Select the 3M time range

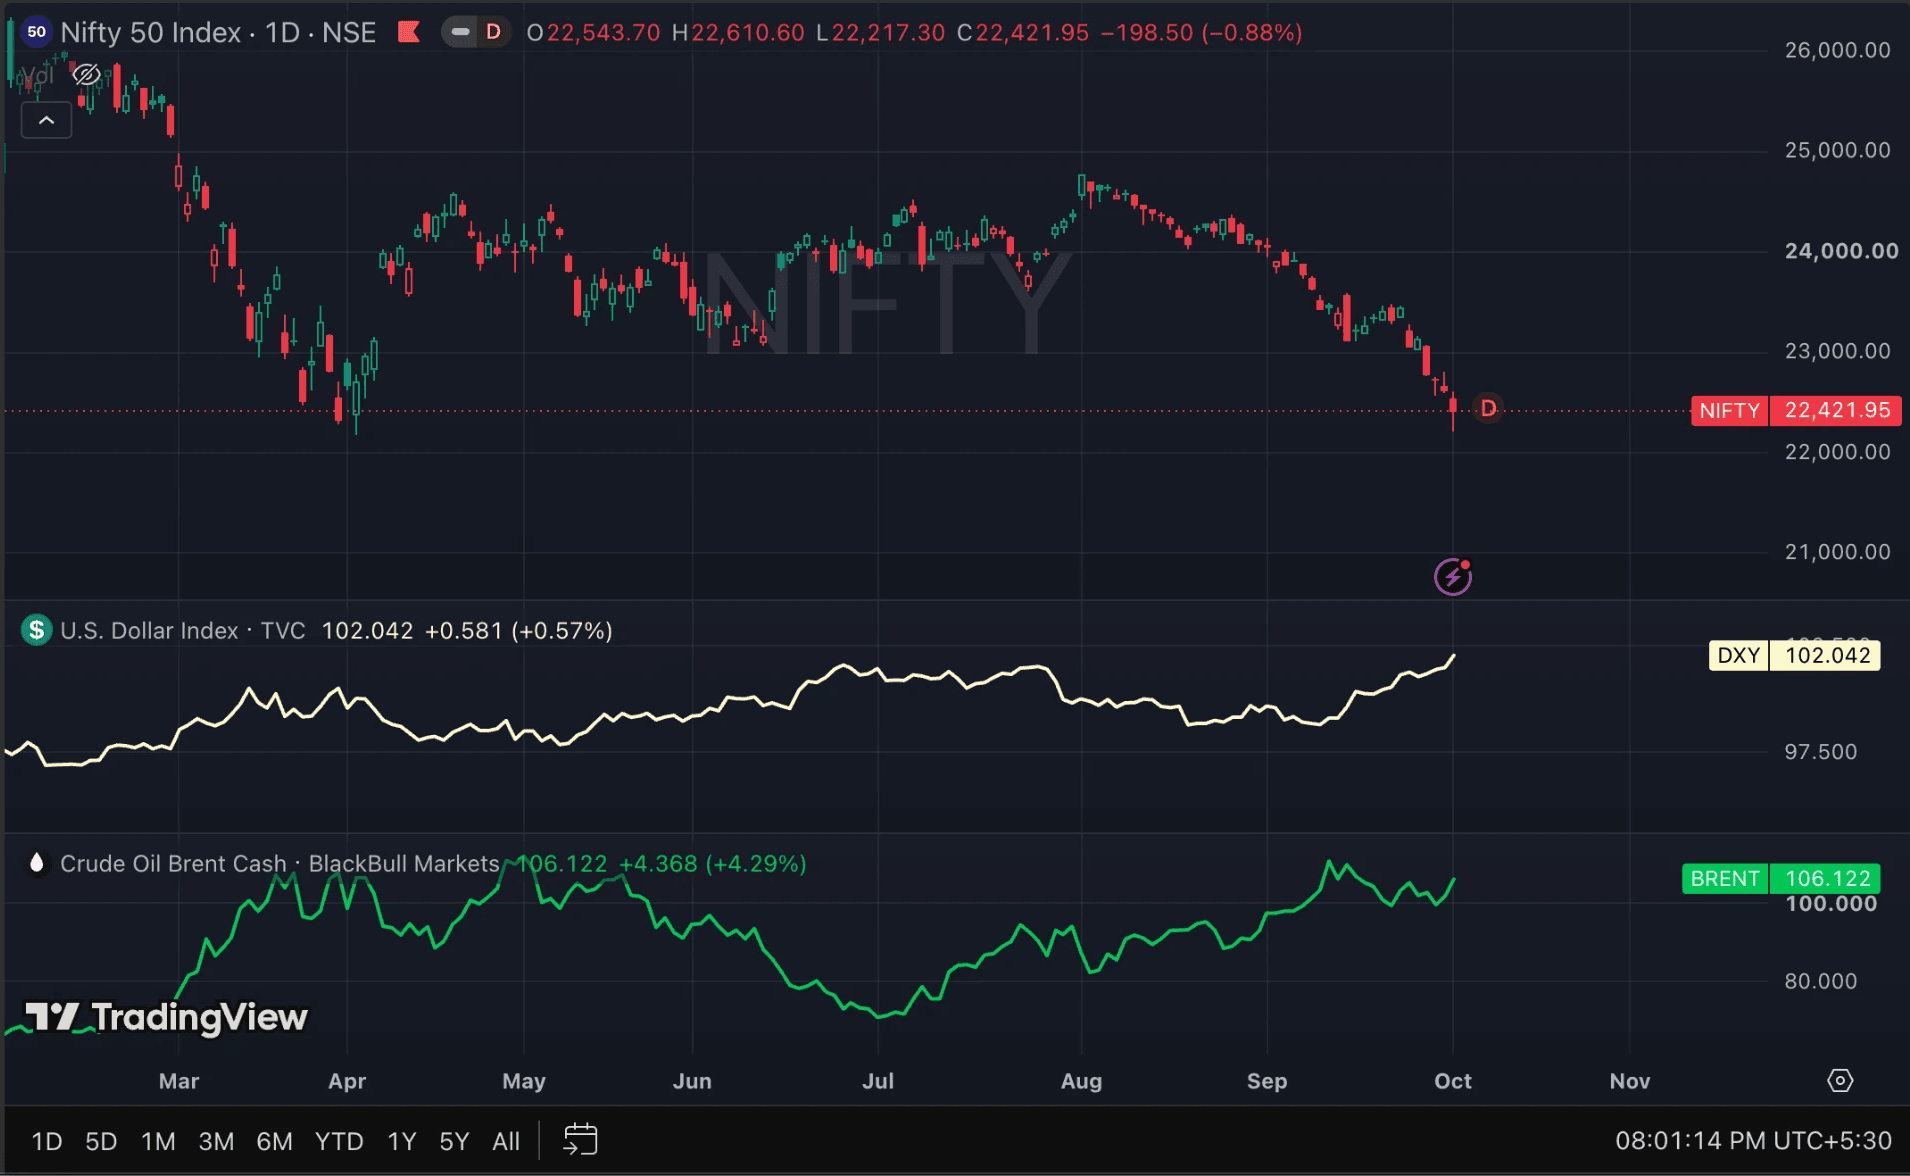[x=216, y=1141]
